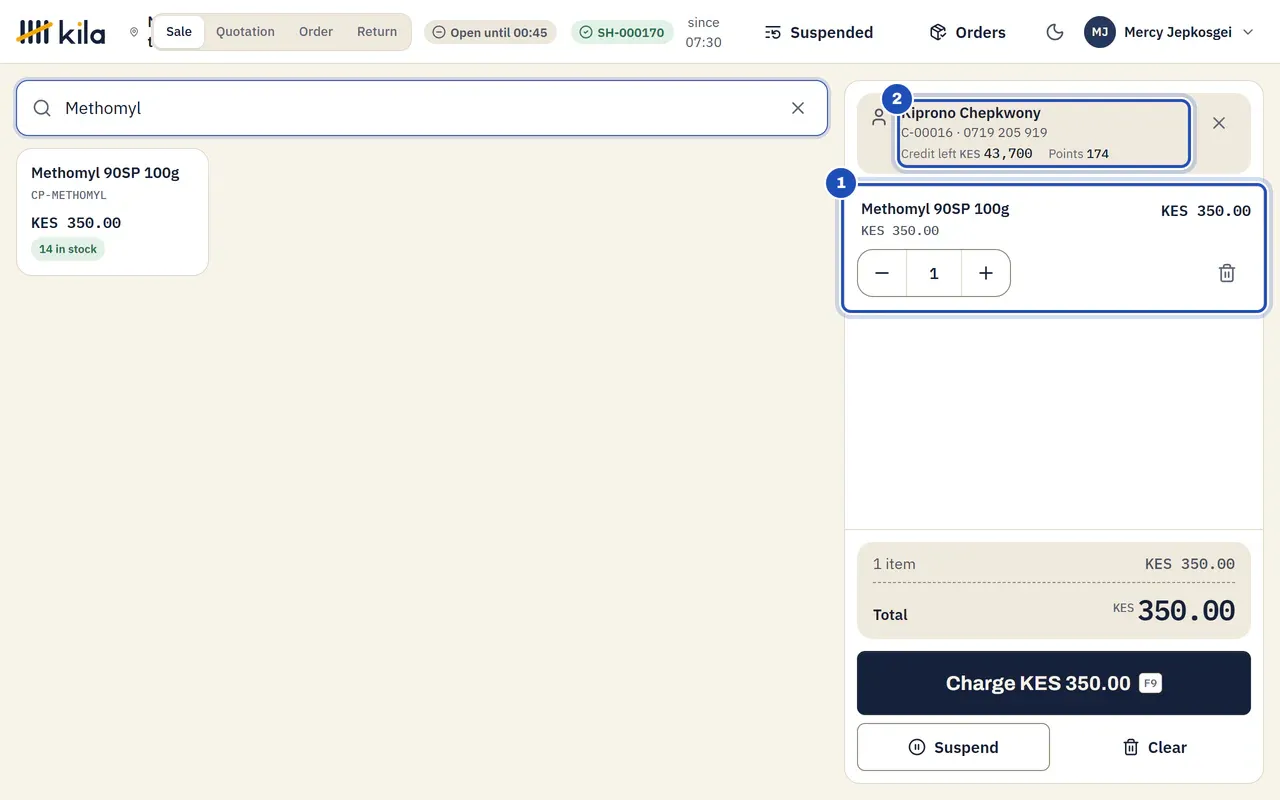This screenshot has width=1280, height=800.
Task: Click the customer person icon
Action: [x=879, y=118]
